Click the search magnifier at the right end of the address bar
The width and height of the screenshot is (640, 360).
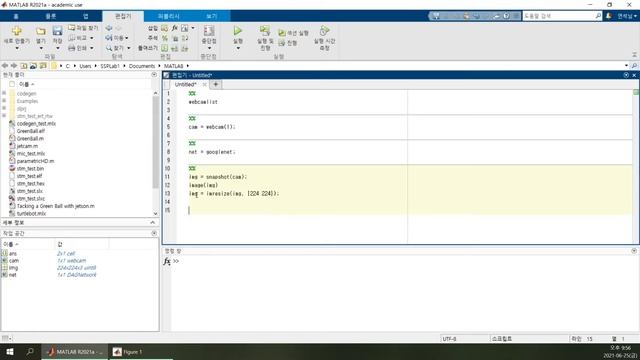tap(634, 66)
